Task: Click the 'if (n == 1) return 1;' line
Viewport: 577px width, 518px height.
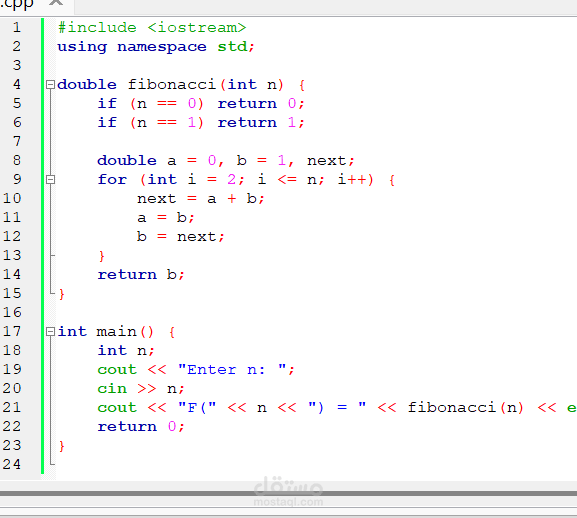Action: [201, 123]
